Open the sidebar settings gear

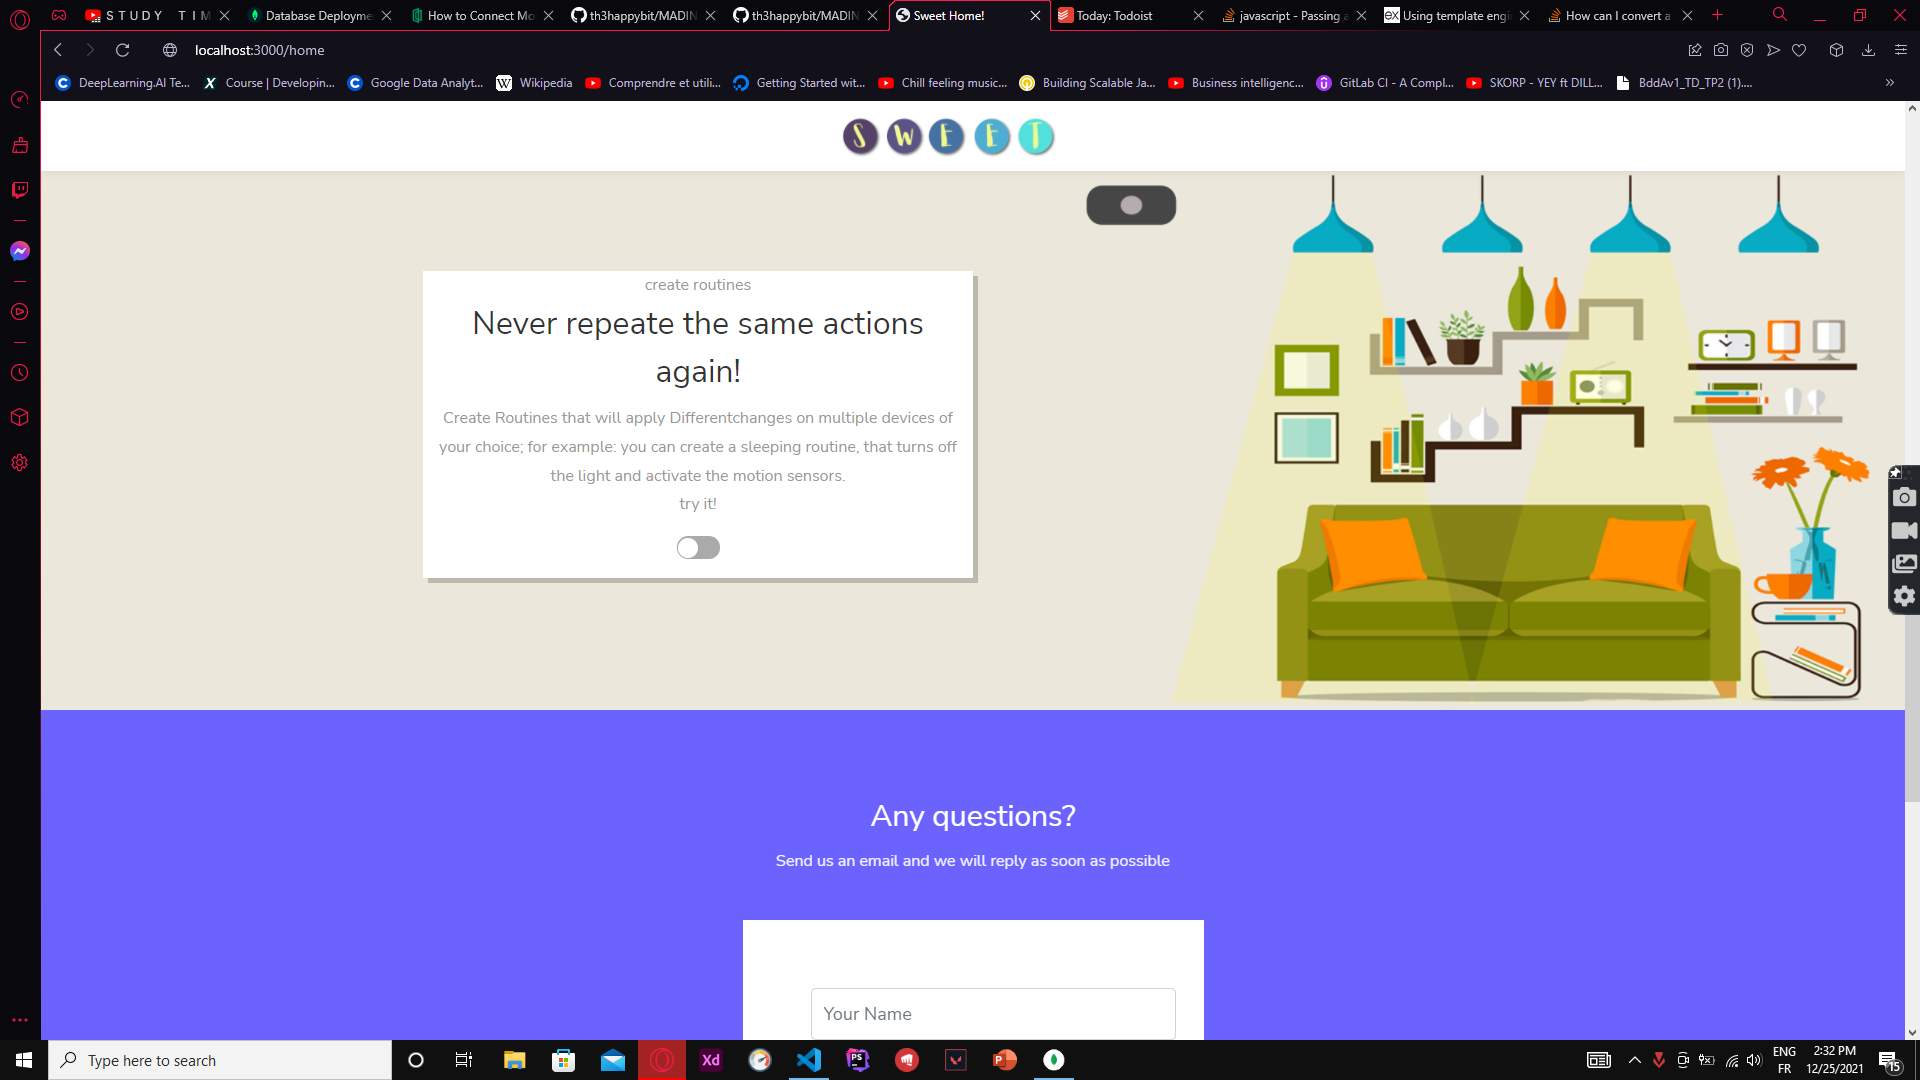pyautogui.click(x=20, y=463)
